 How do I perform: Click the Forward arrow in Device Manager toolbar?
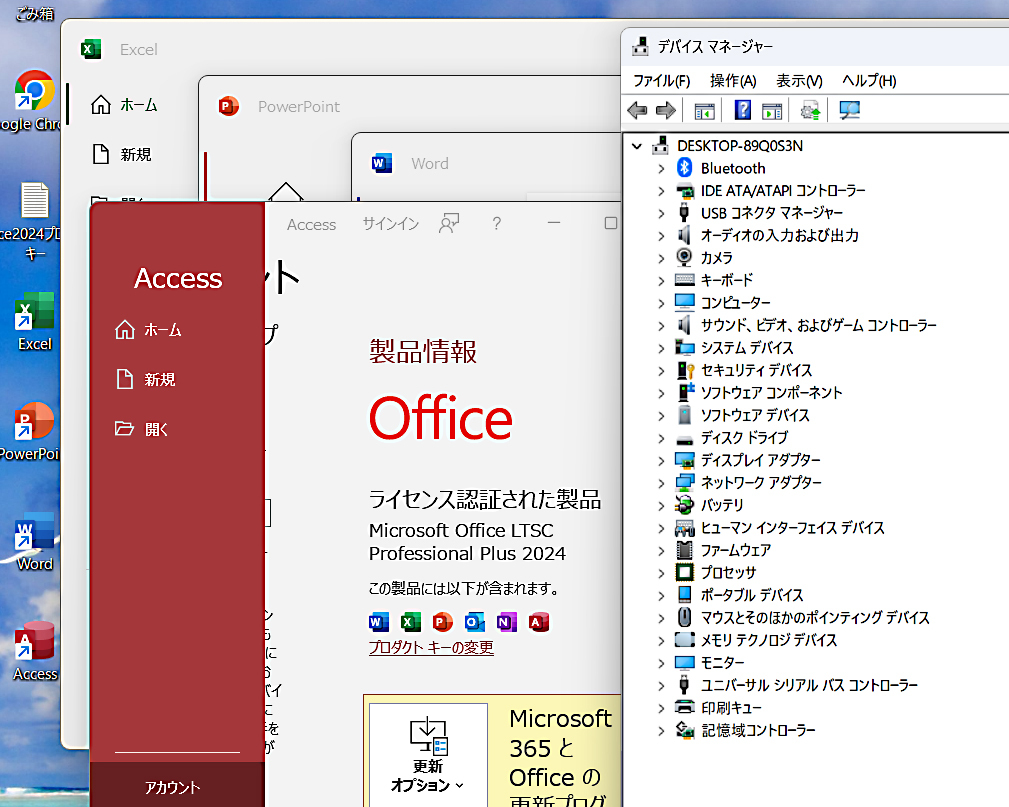pyautogui.click(x=665, y=110)
